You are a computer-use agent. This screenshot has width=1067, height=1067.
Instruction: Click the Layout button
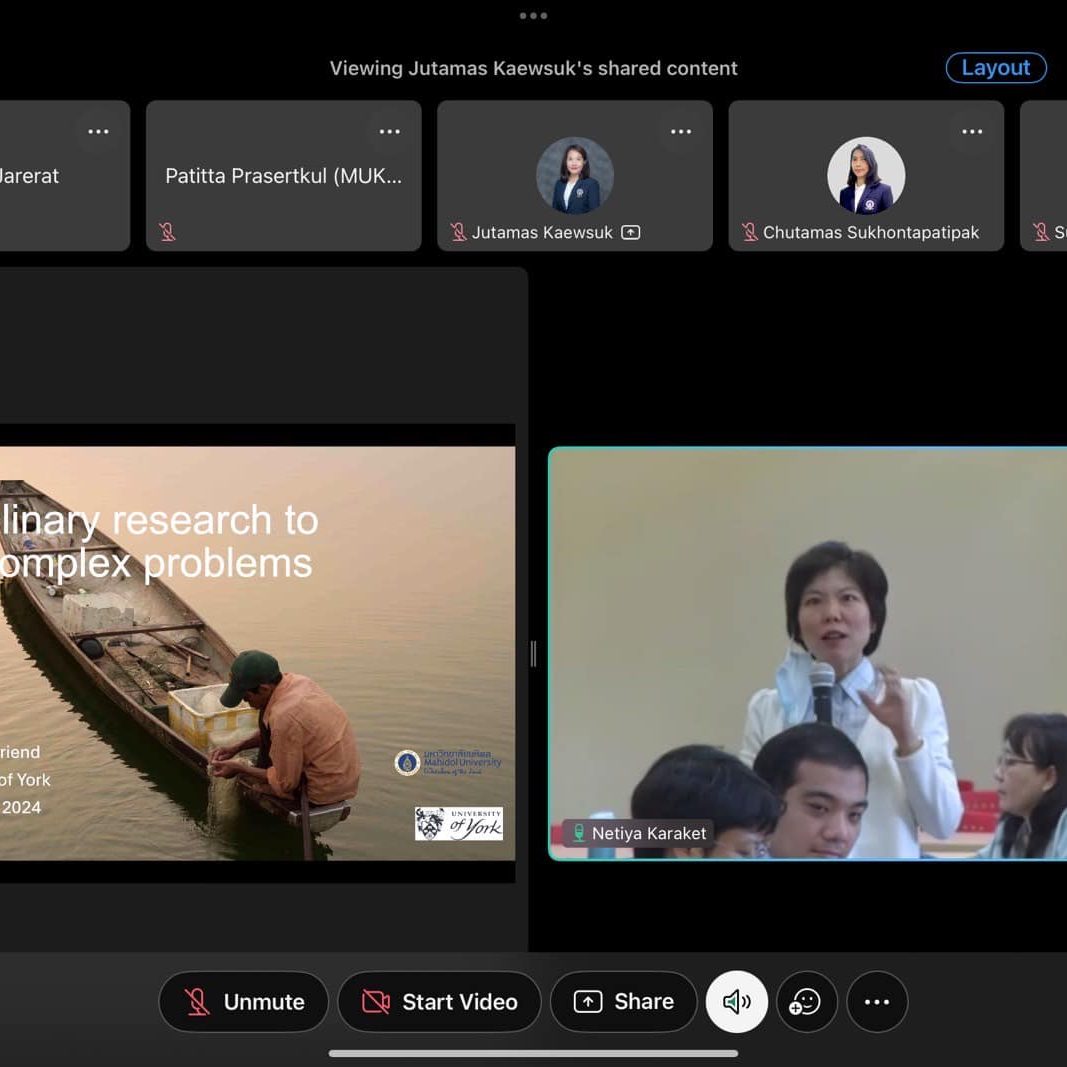coord(995,68)
